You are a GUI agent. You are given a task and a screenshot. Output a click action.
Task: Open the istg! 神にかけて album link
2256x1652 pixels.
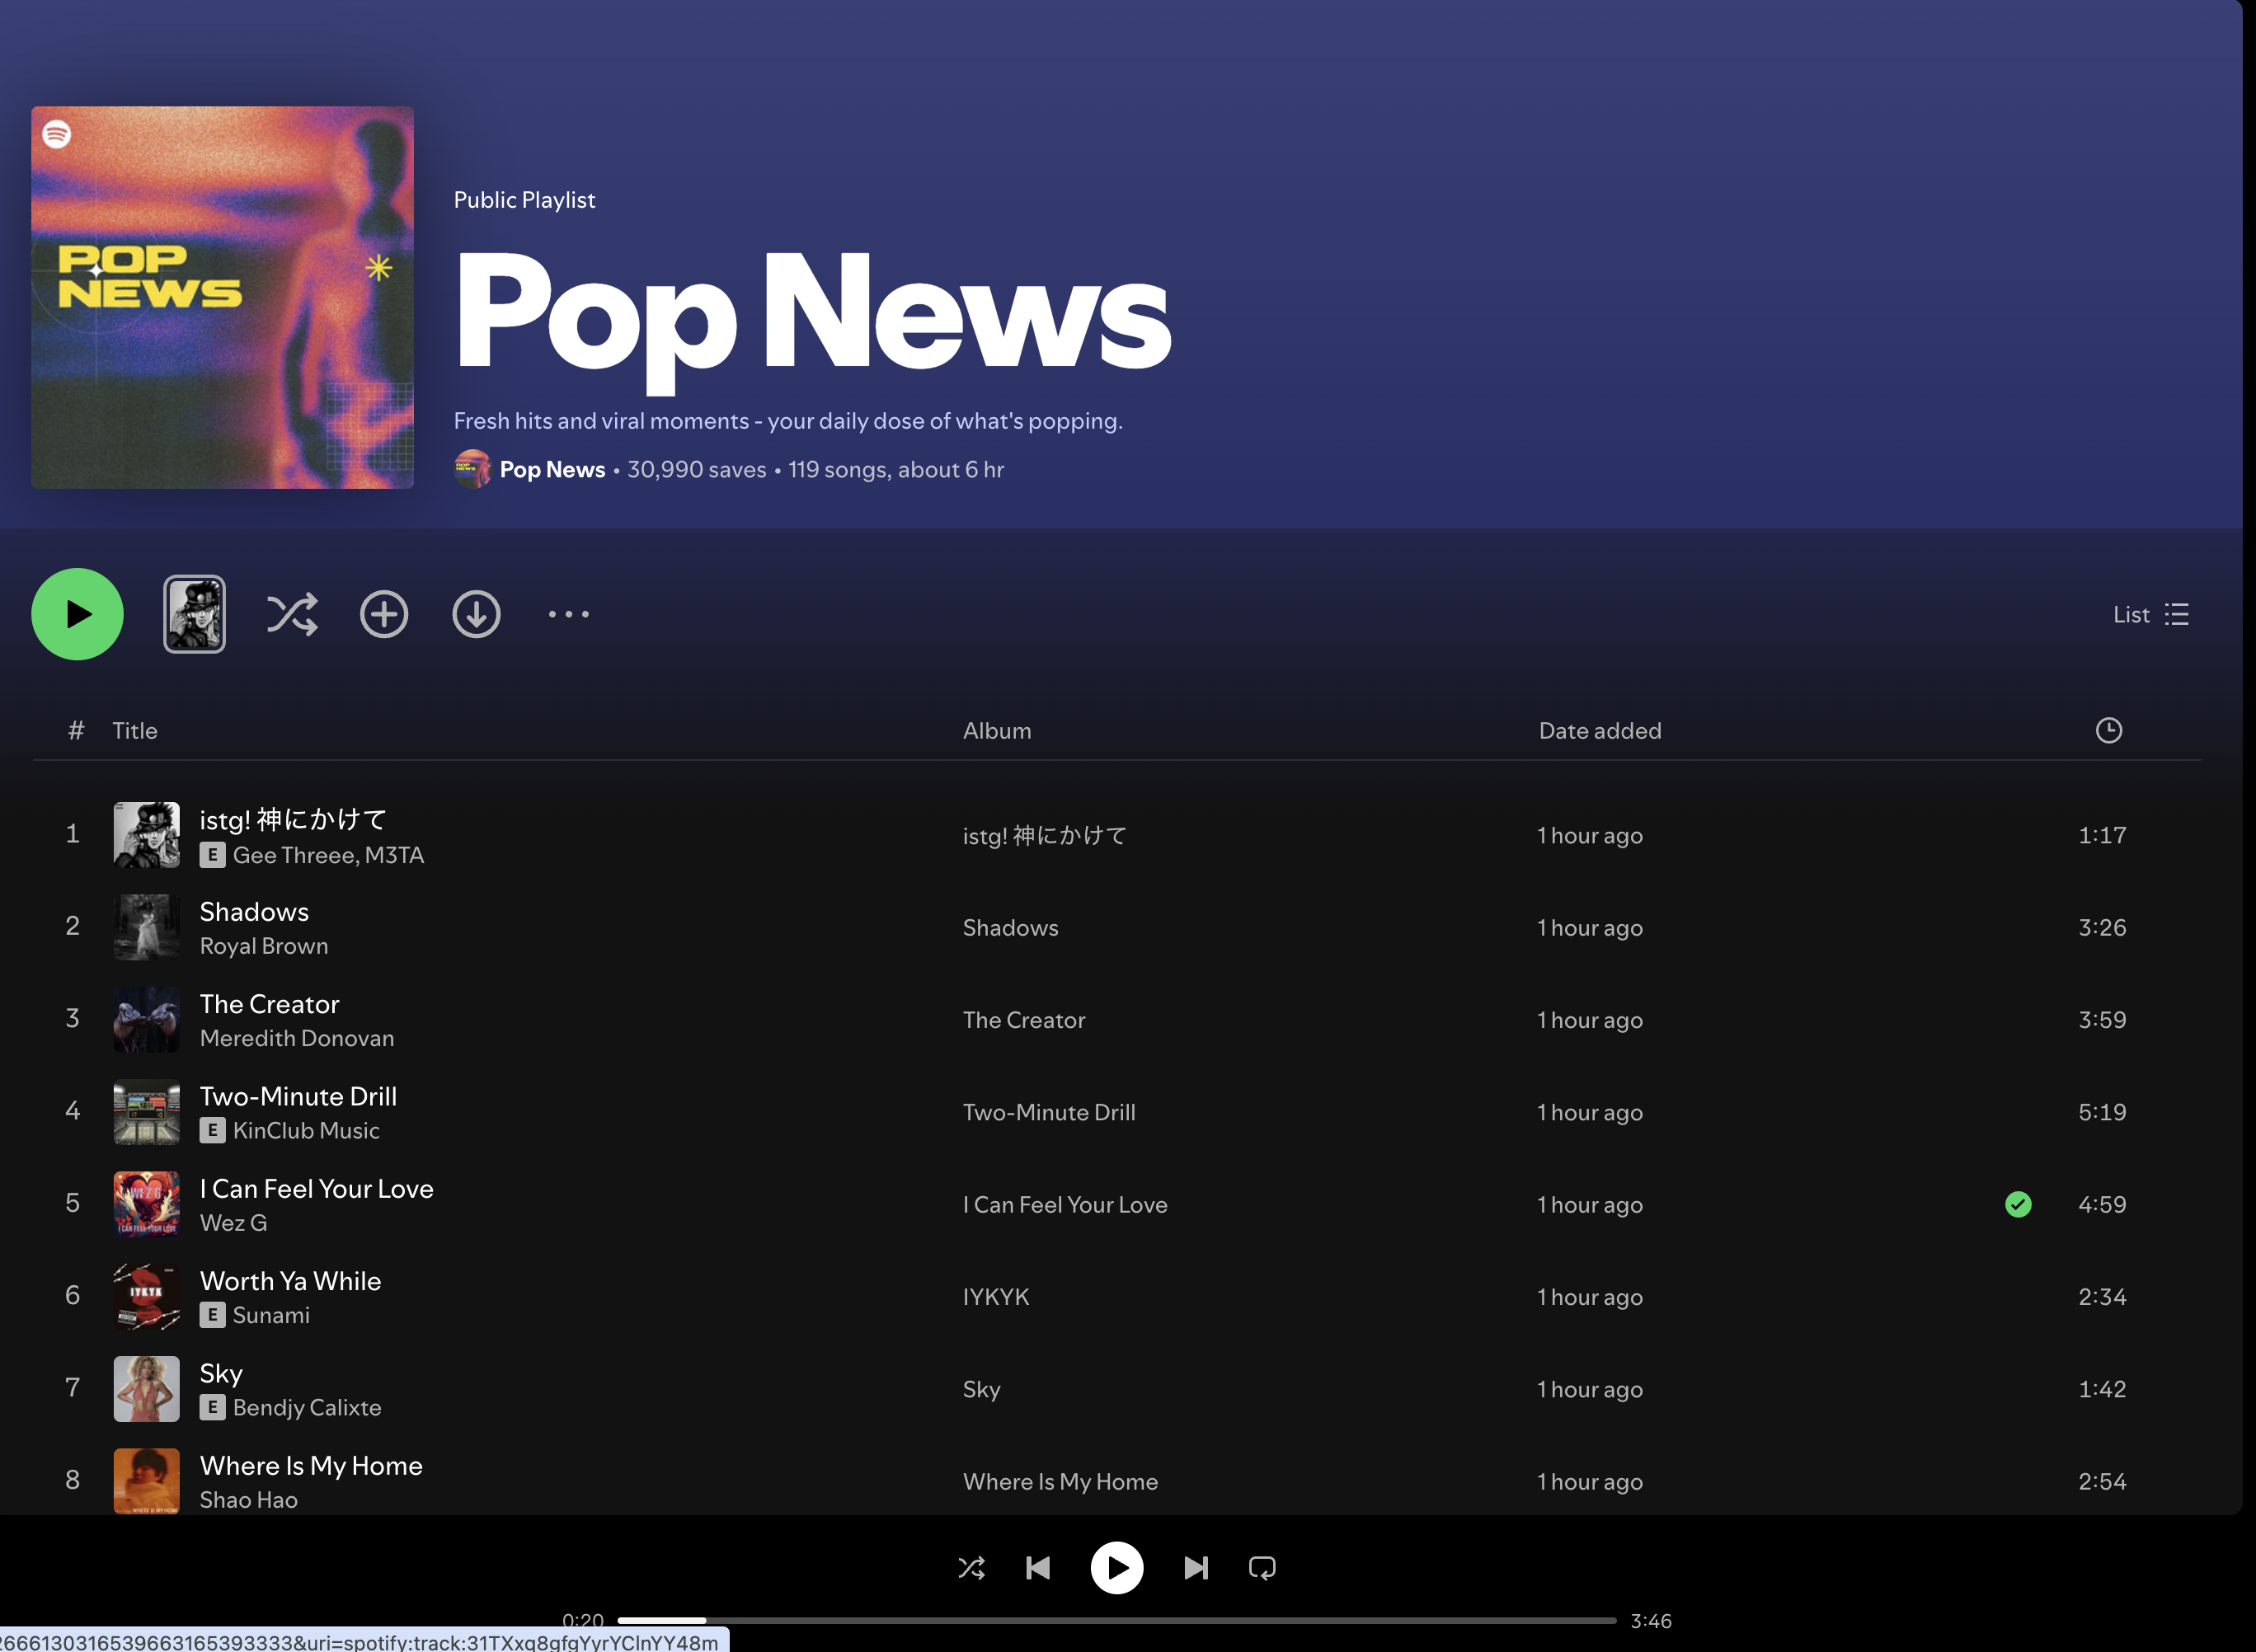click(x=1045, y=835)
